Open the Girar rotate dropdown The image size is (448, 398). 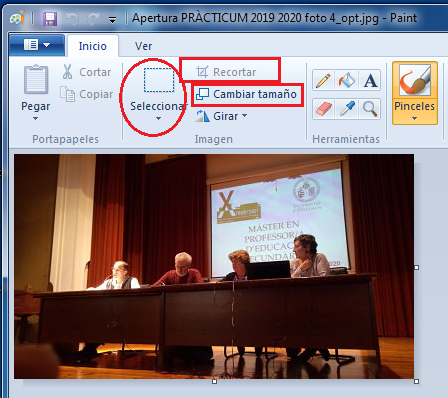pos(221,116)
